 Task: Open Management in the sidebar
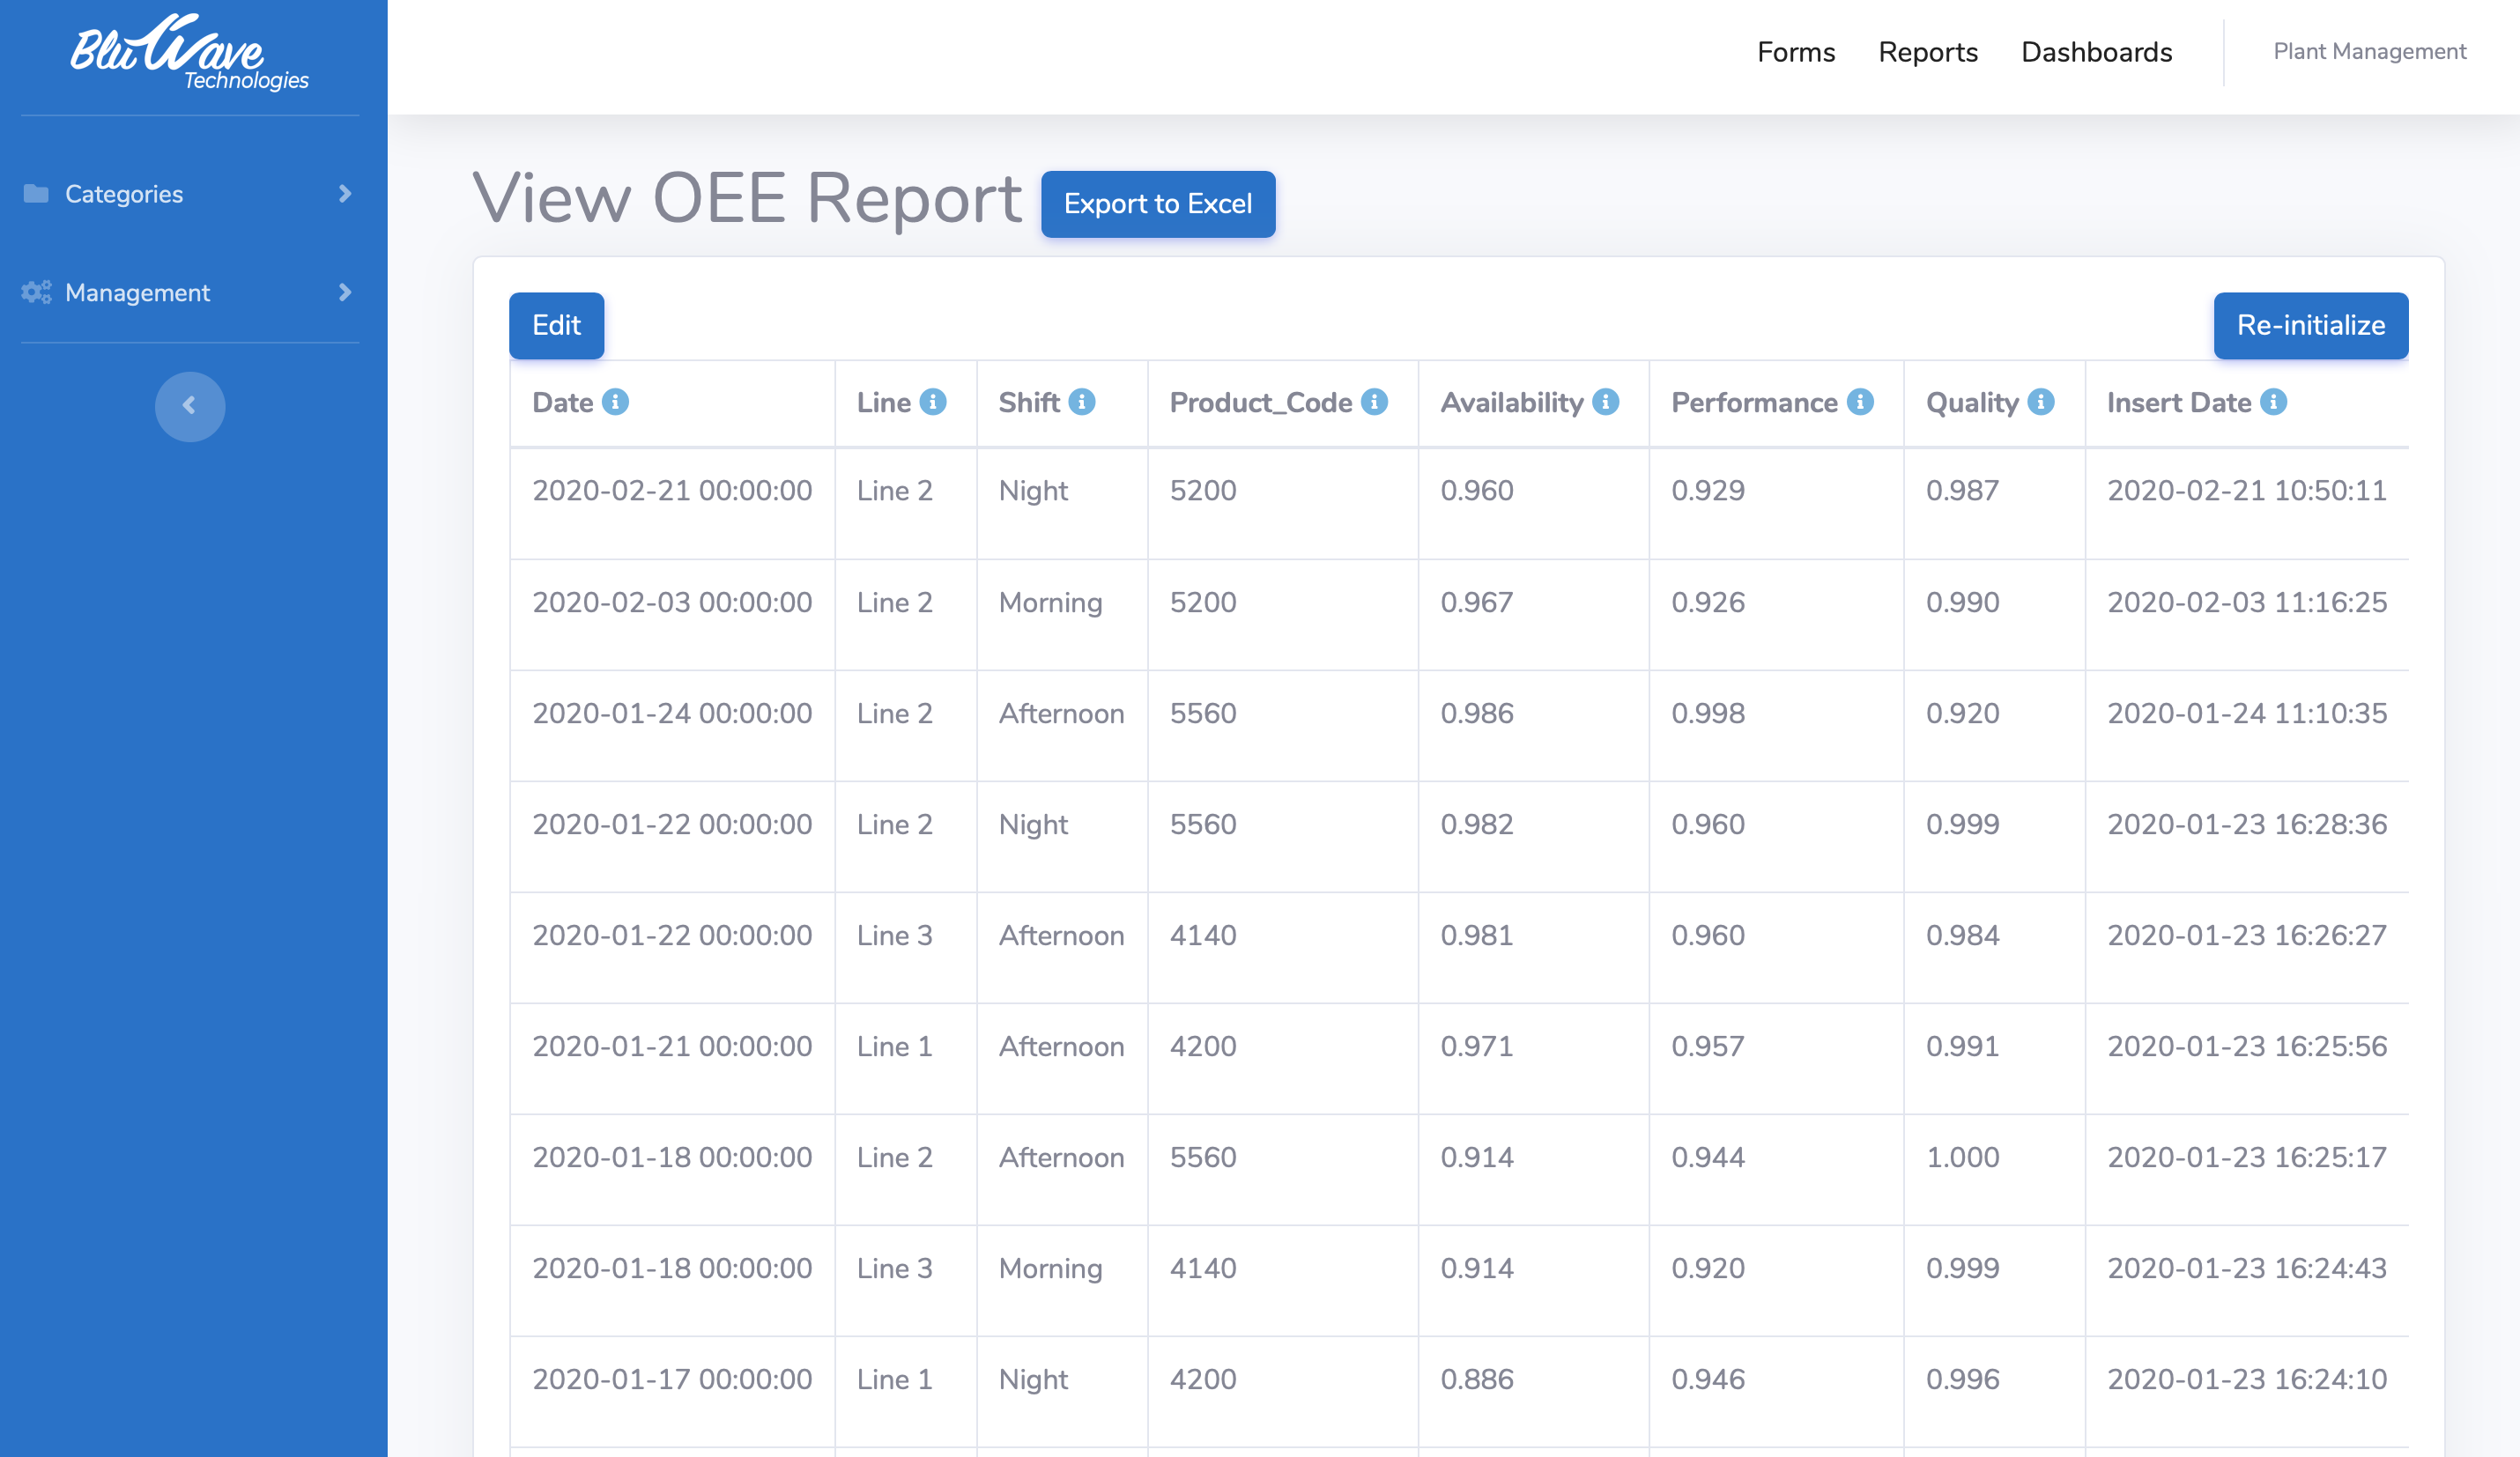(x=190, y=292)
